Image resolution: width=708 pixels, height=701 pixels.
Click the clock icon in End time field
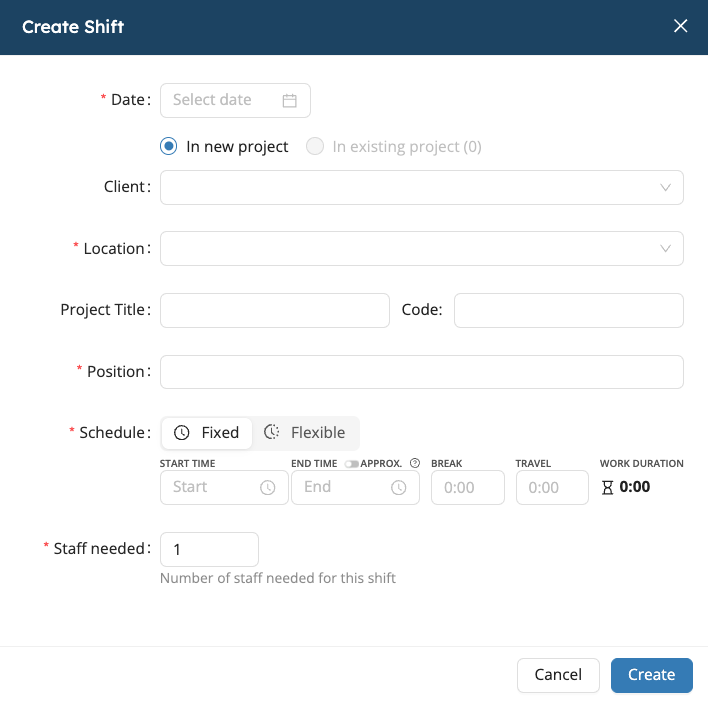399,488
